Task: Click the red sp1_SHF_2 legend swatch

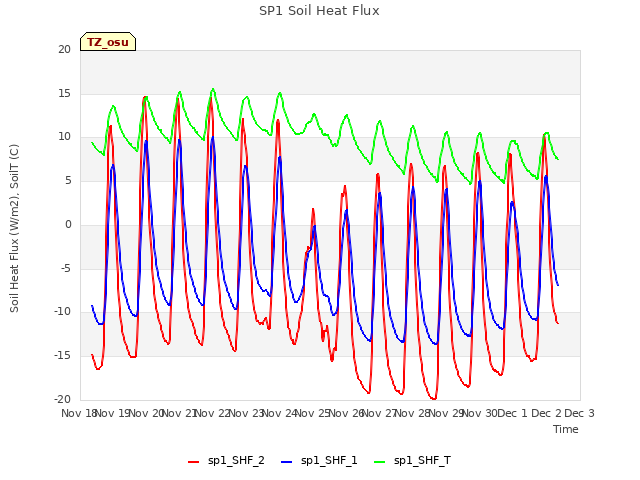Action: click(193, 461)
